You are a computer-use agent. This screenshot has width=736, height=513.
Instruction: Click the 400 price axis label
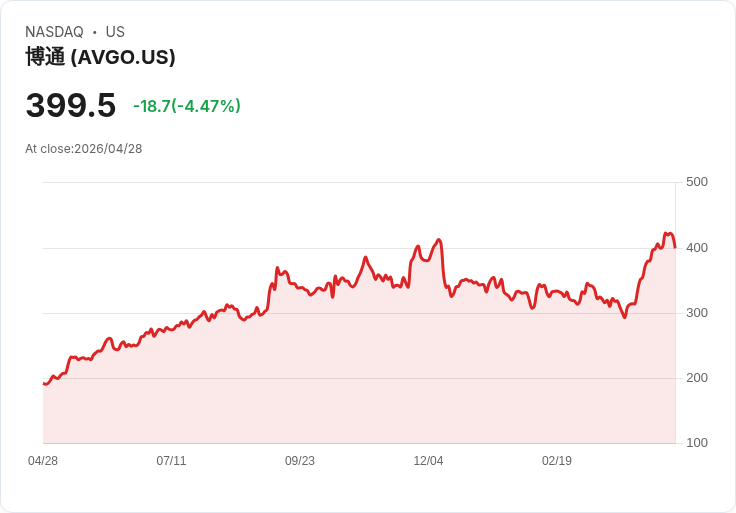[x=696, y=248]
